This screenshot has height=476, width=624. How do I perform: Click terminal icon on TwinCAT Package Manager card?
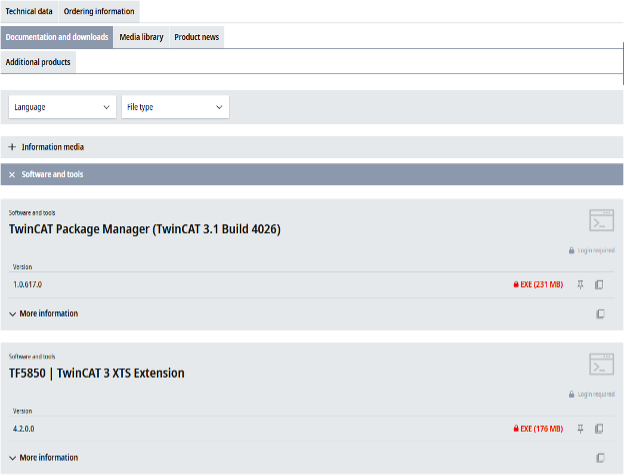pos(601,220)
